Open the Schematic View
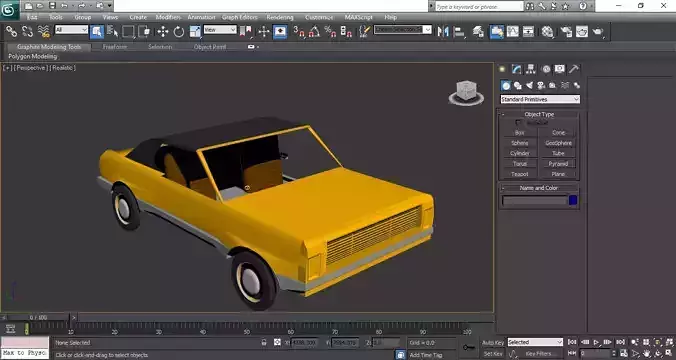This screenshot has height=360, width=676. (529, 31)
